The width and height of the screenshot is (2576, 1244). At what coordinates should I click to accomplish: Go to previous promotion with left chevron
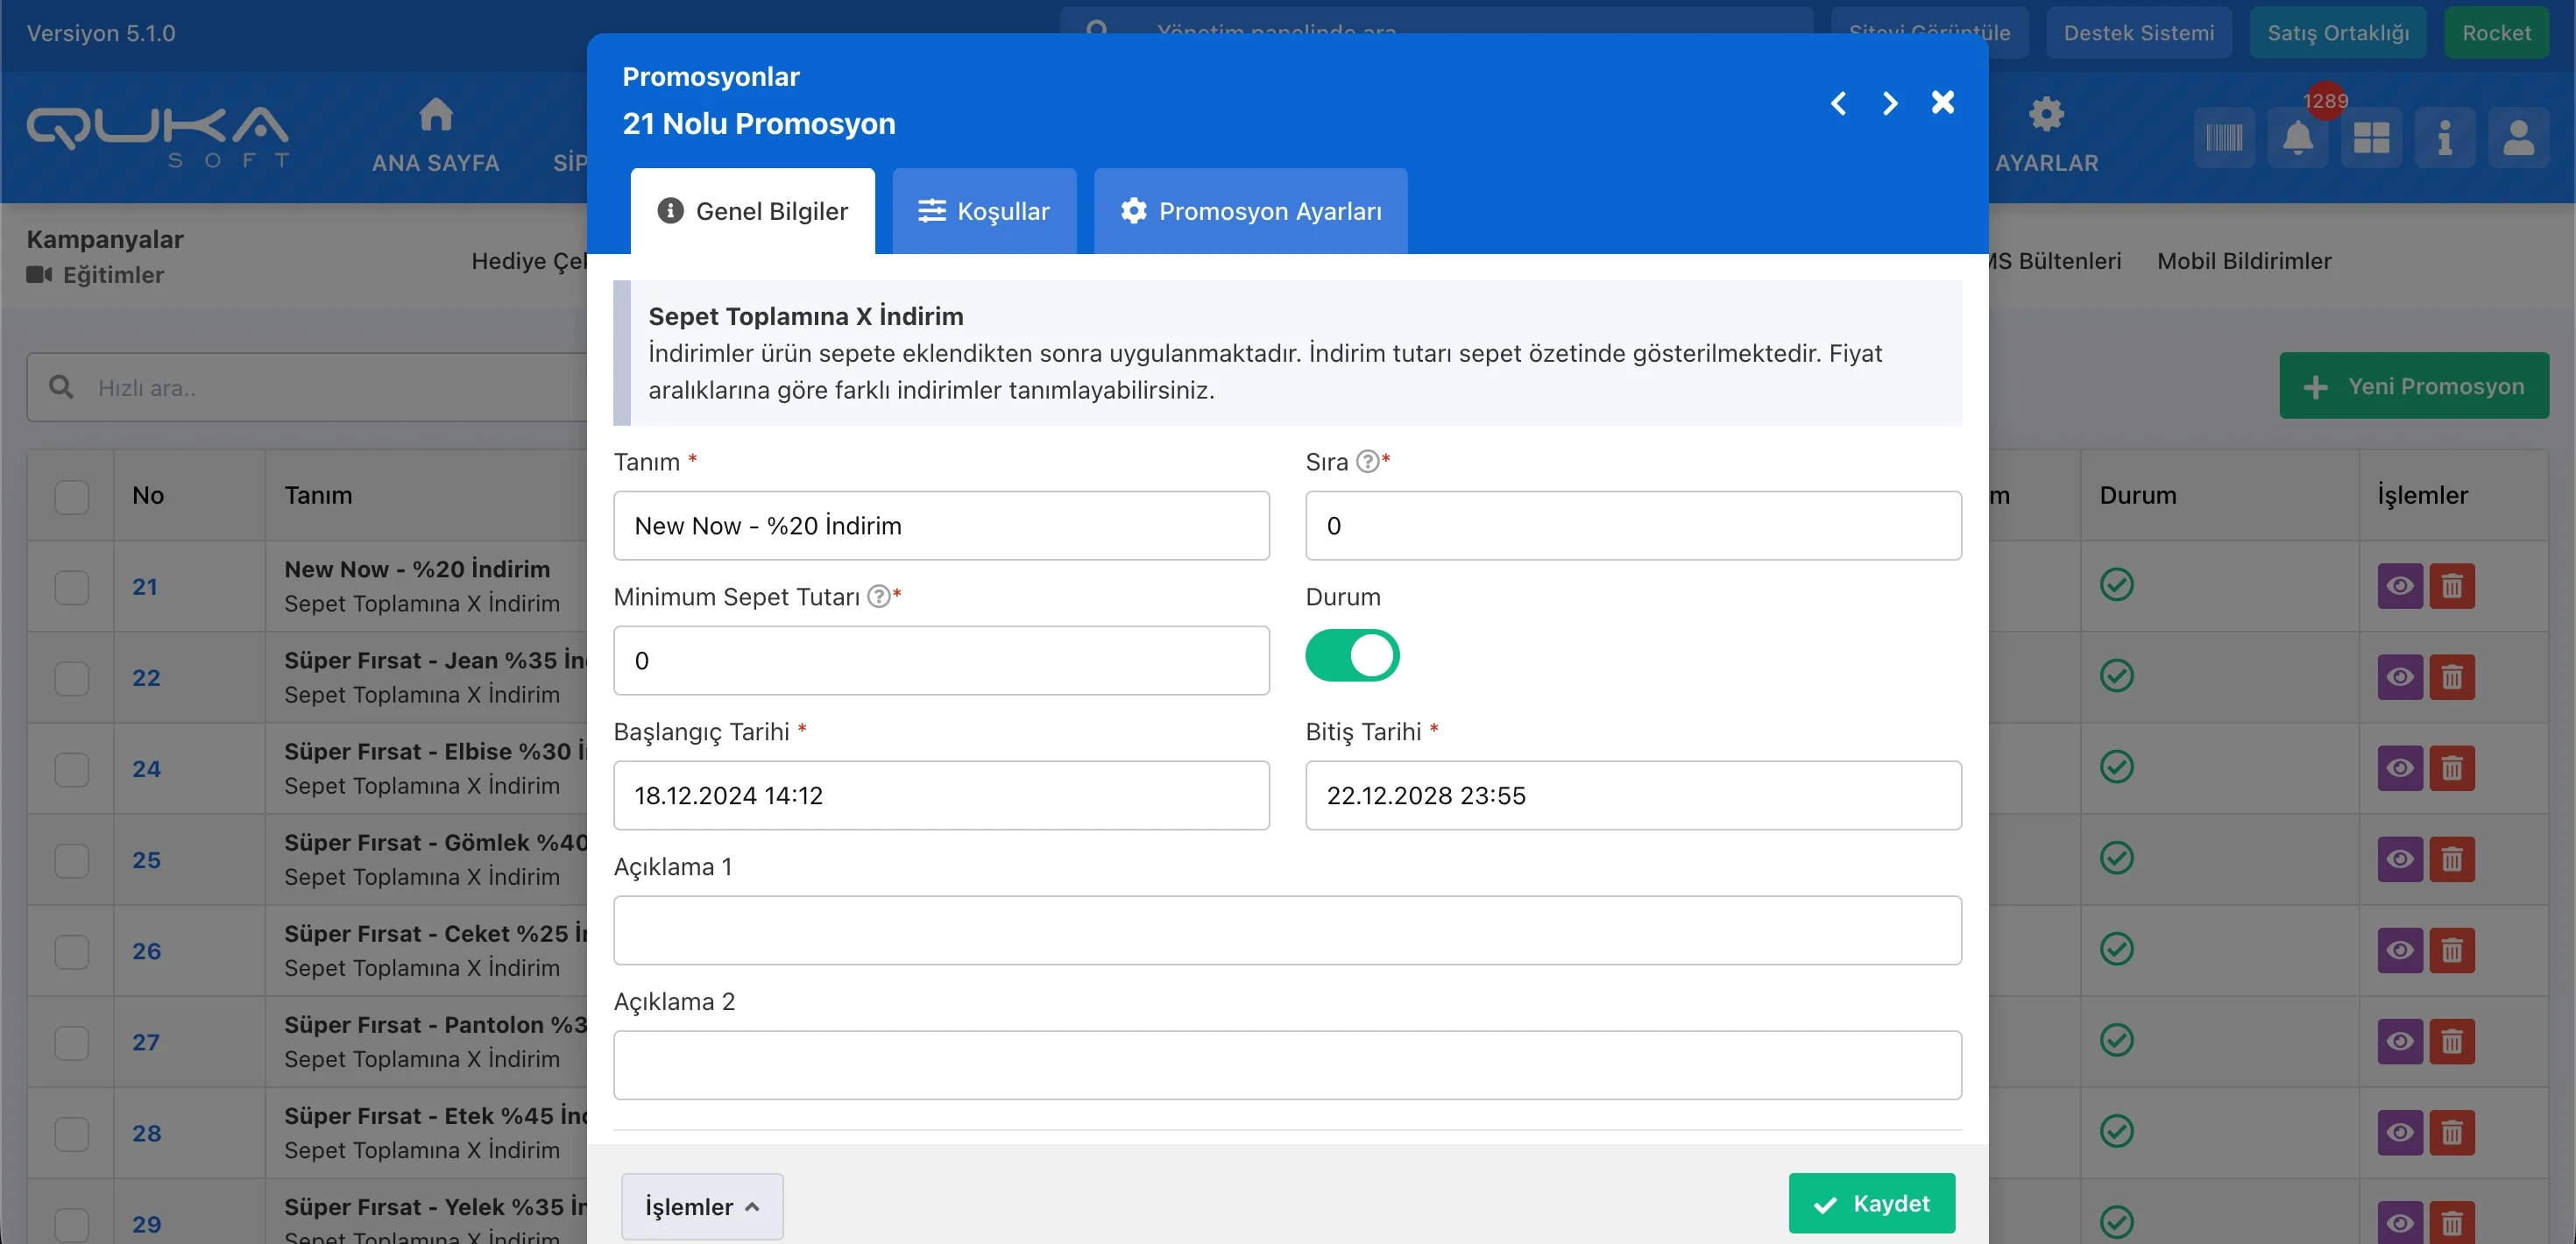point(1838,103)
